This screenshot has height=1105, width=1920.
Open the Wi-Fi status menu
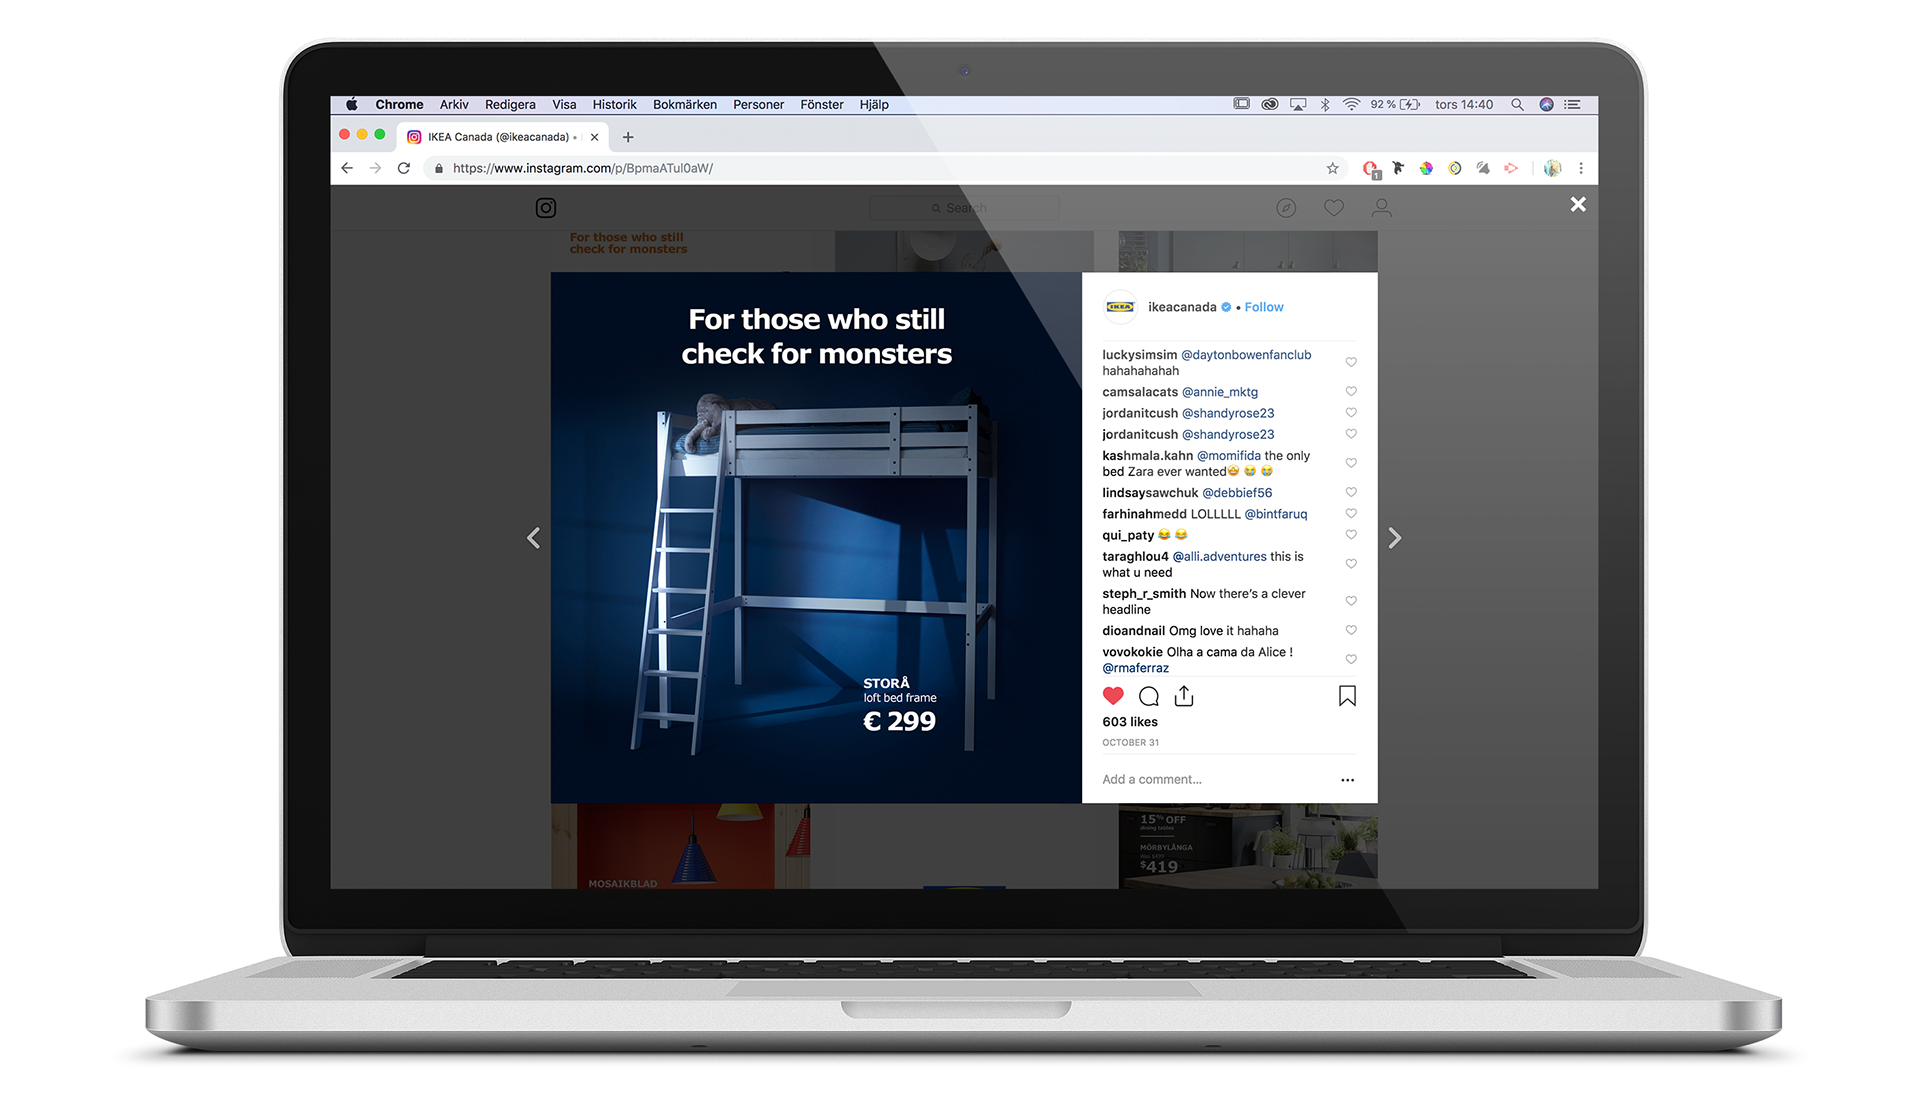point(1351,104)
